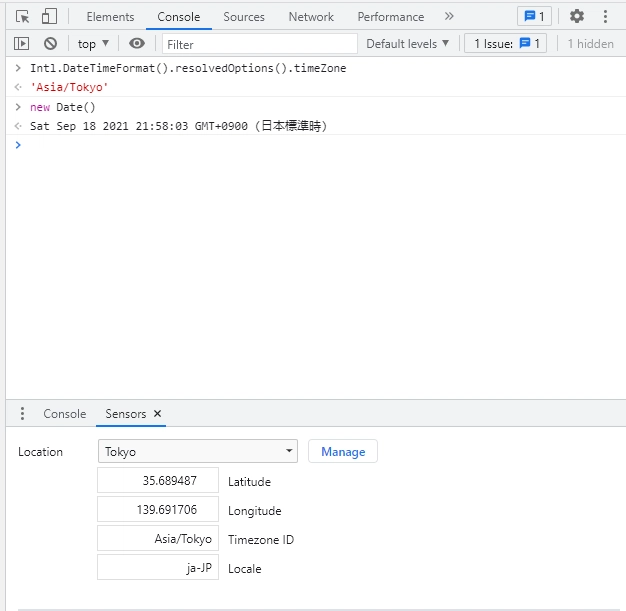The height and width of the screenshot is (611, 626).
Task: Toggle the device toolbar icon
Action: pyautogui.click(x=49, y=16)
